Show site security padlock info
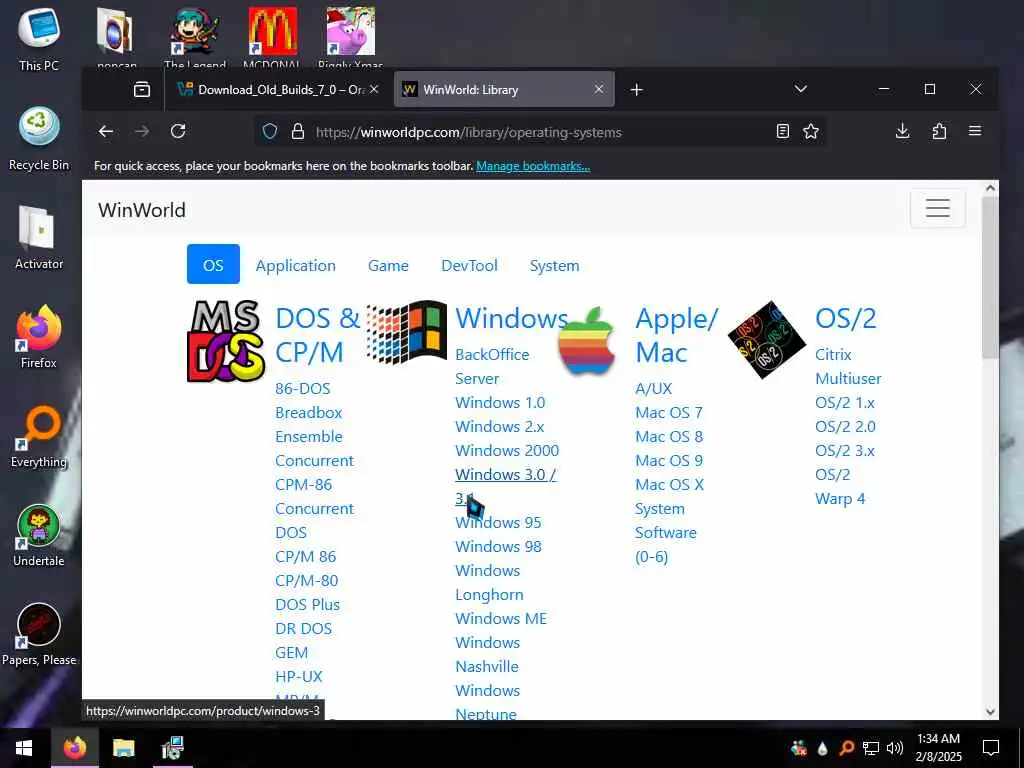 [x=298, y=131]
